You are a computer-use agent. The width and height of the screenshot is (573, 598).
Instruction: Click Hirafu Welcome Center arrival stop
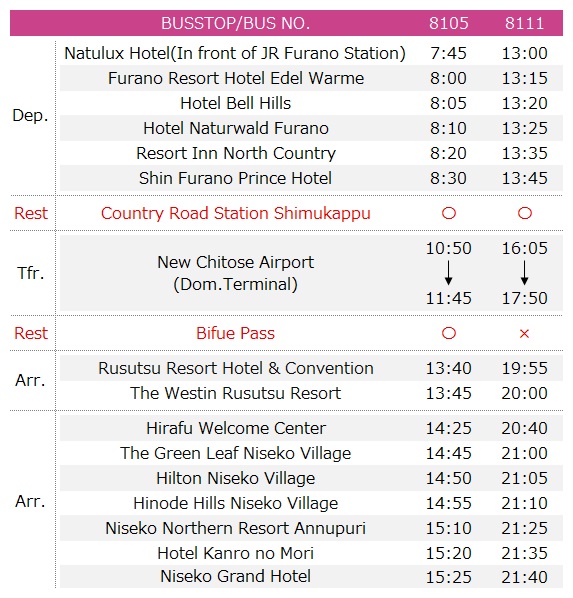click(236, 428)
